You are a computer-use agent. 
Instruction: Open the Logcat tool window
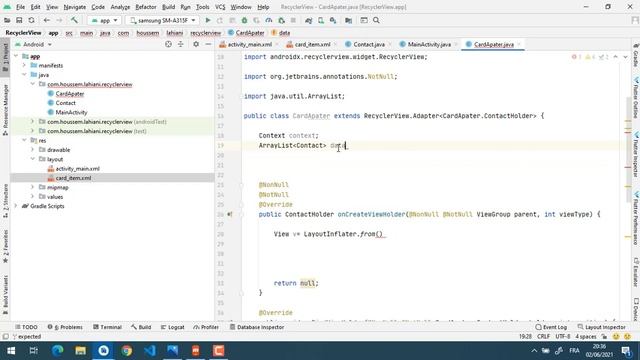(173, 327)
